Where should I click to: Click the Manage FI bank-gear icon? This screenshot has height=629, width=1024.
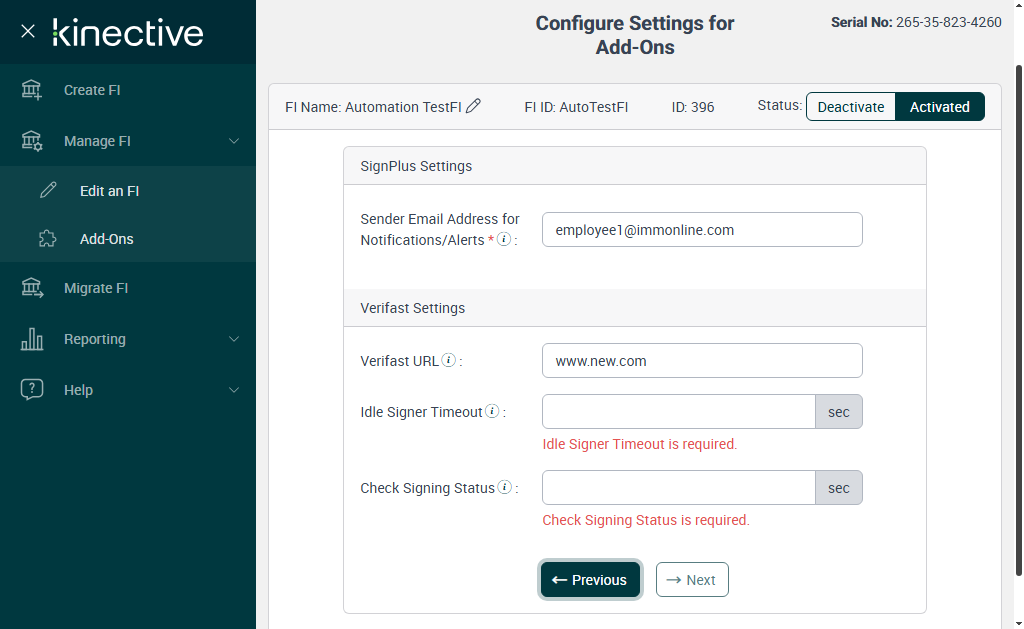pos(32,141)
